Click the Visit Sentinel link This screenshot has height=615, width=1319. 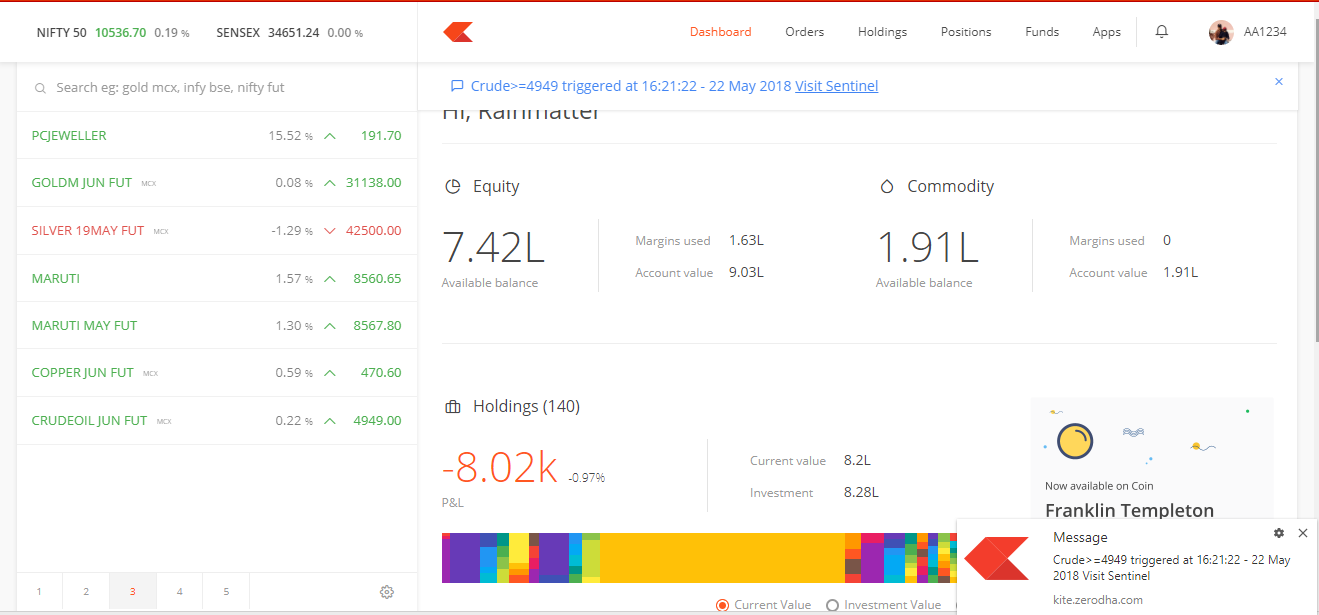coord(836,86)
